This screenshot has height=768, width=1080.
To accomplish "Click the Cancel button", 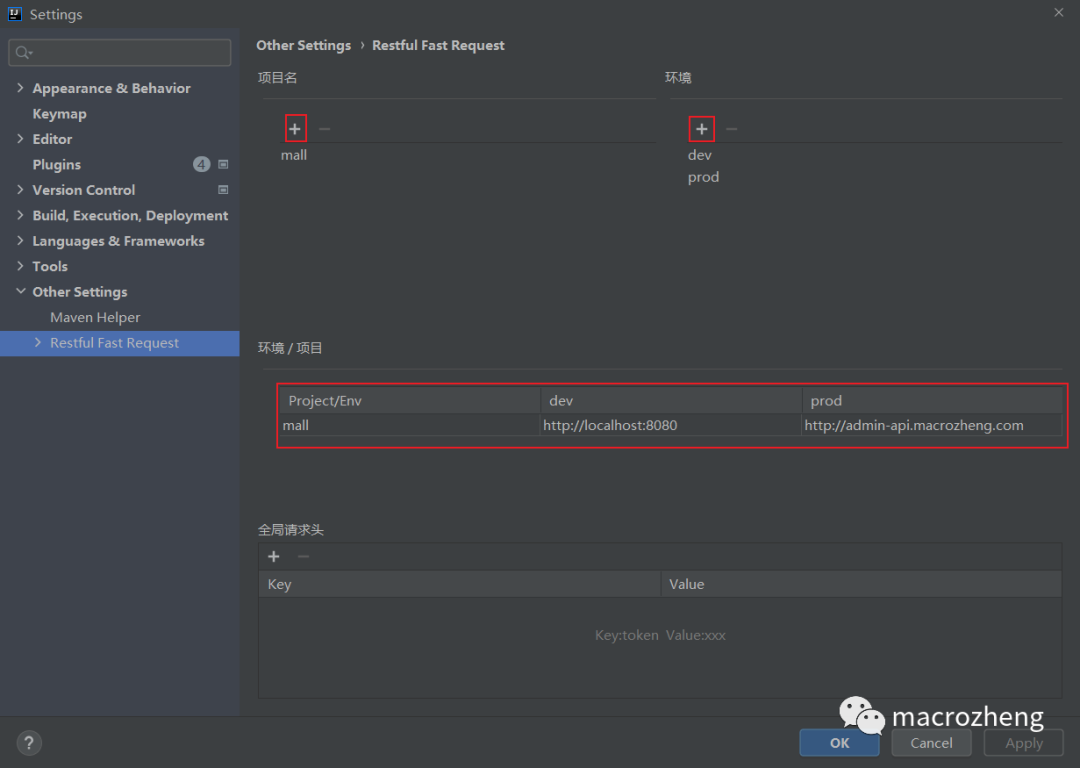I will (x=931, y=743).
